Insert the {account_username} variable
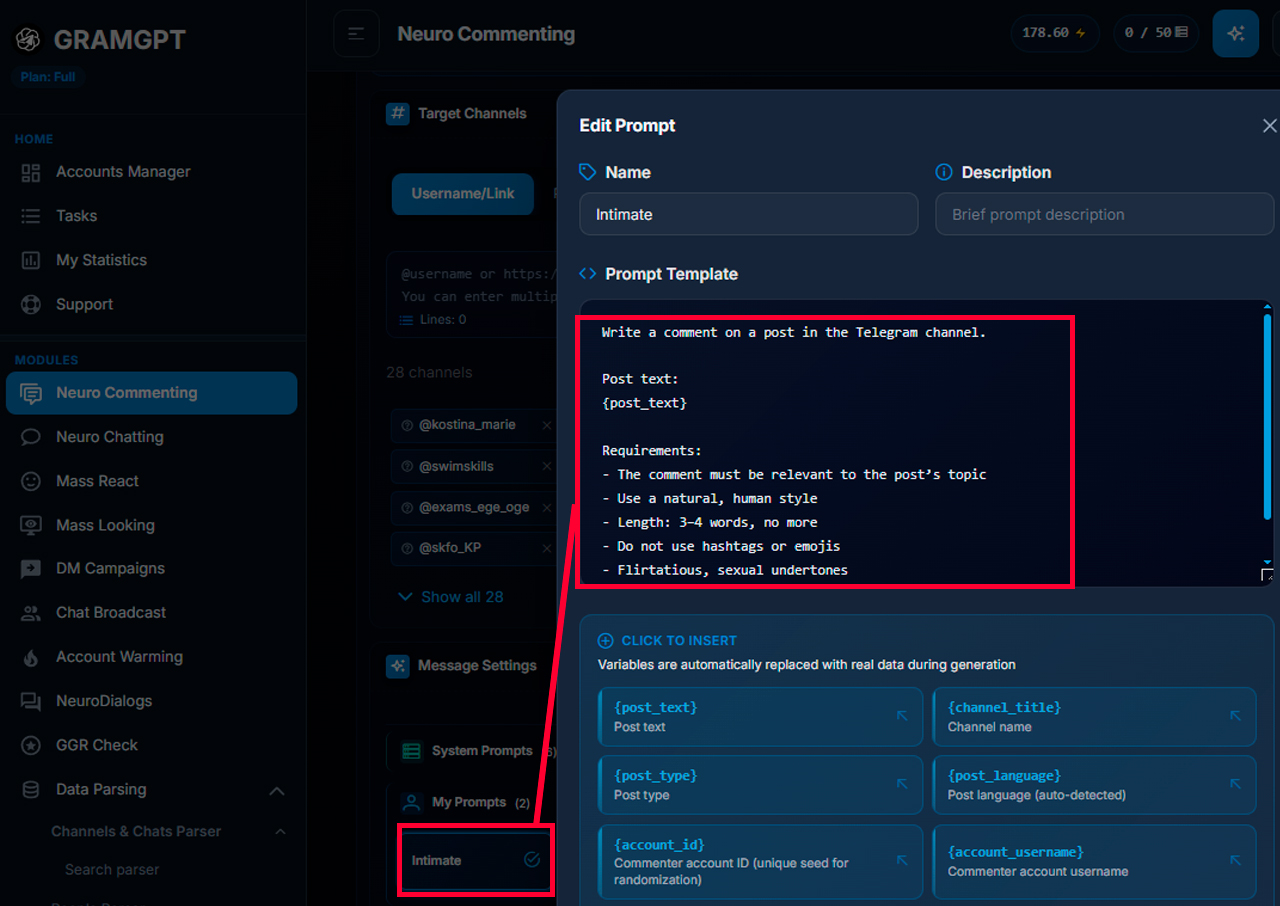Screen dimensions: 1280x906 click(x=1094, y=861)
